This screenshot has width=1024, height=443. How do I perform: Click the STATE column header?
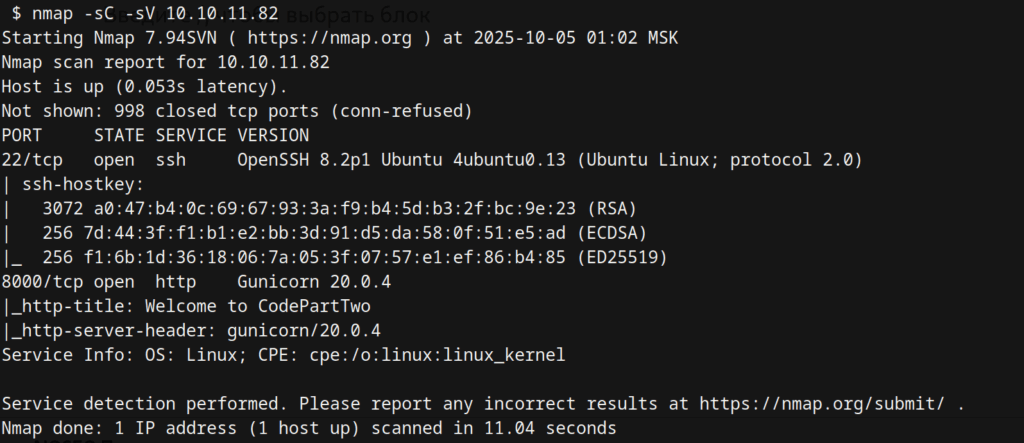pyautogui.click(x=119, y=135)
